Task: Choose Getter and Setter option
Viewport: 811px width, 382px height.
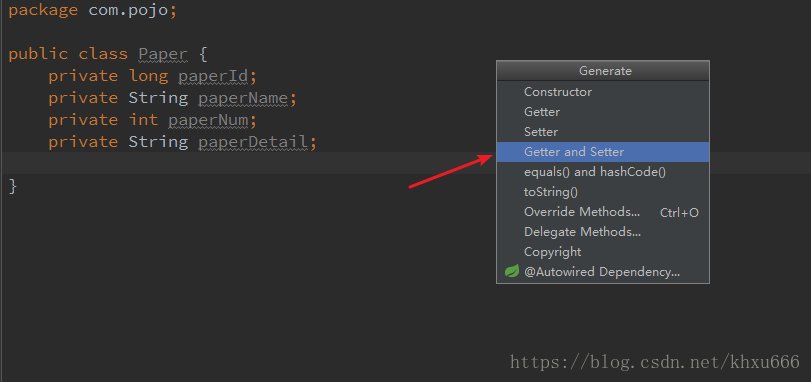Action: (x=603, y=152)
